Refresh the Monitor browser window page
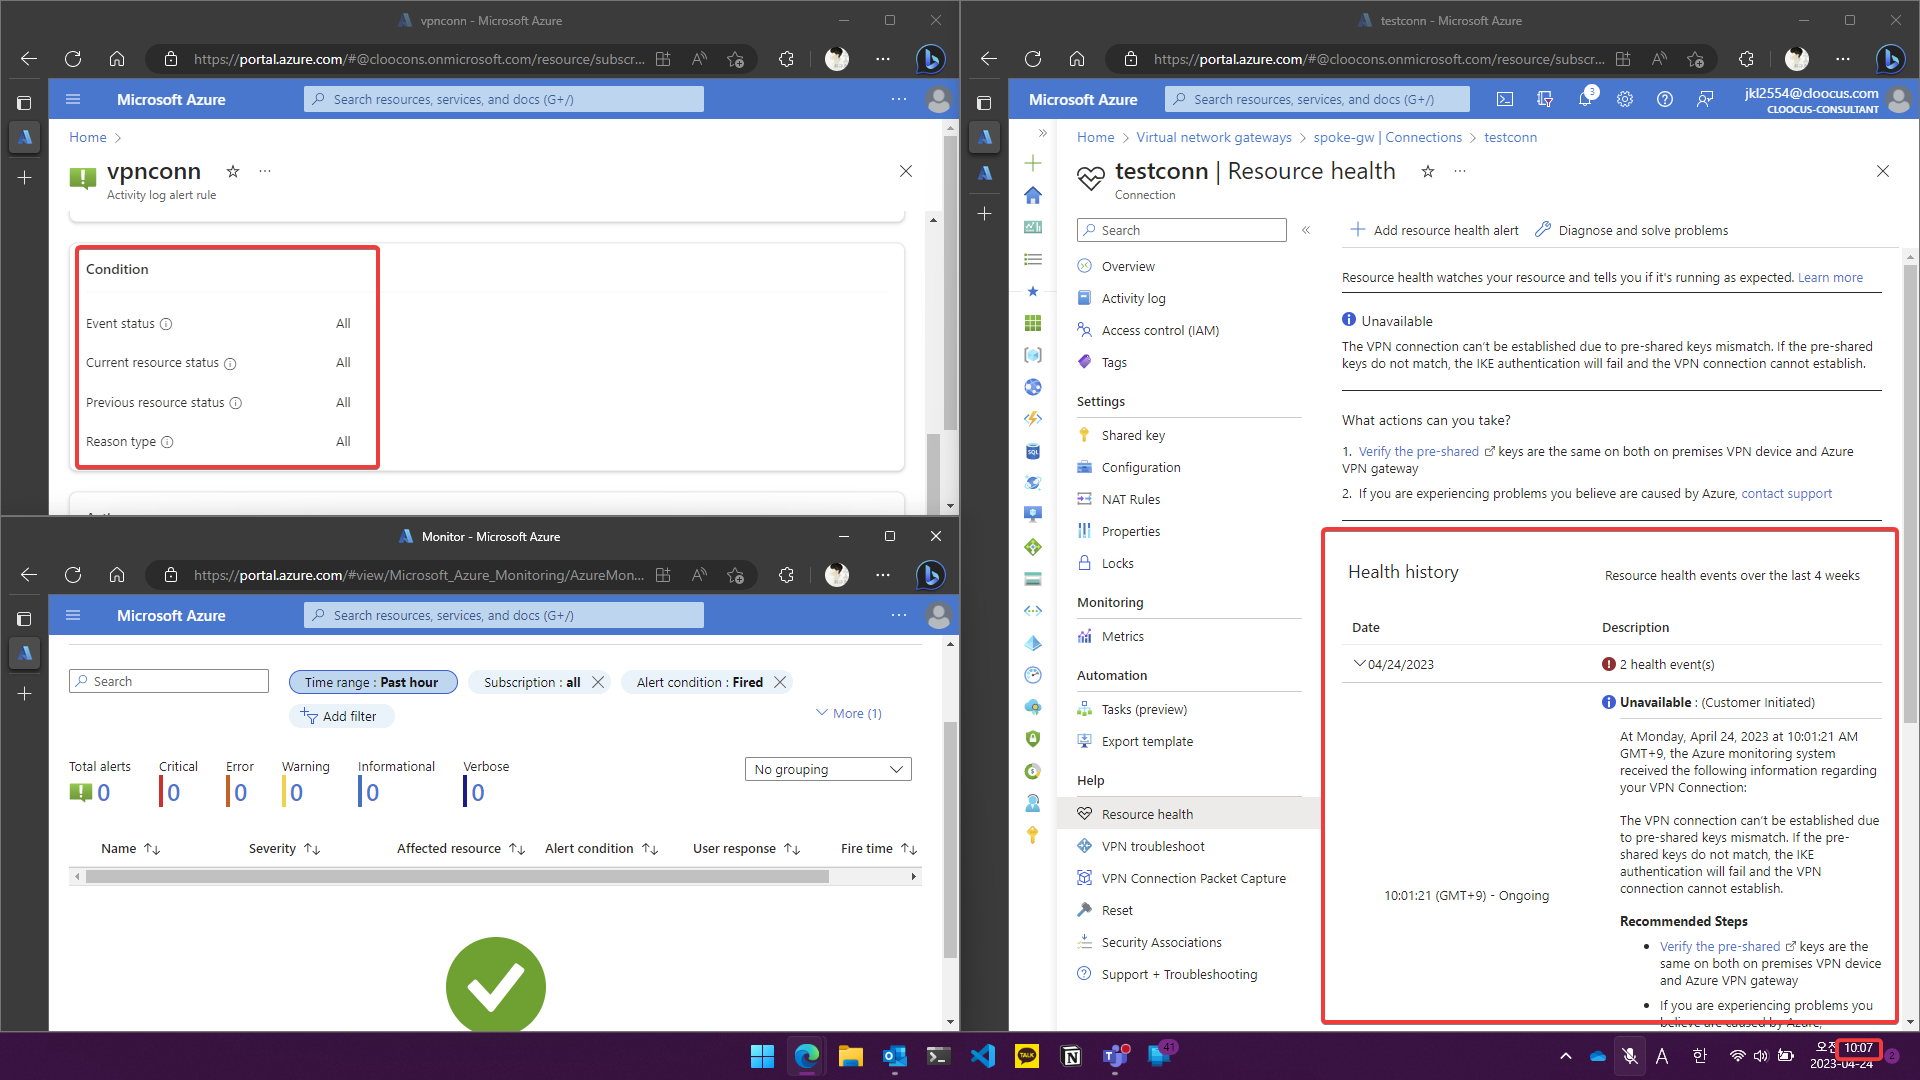 point(73,575)
